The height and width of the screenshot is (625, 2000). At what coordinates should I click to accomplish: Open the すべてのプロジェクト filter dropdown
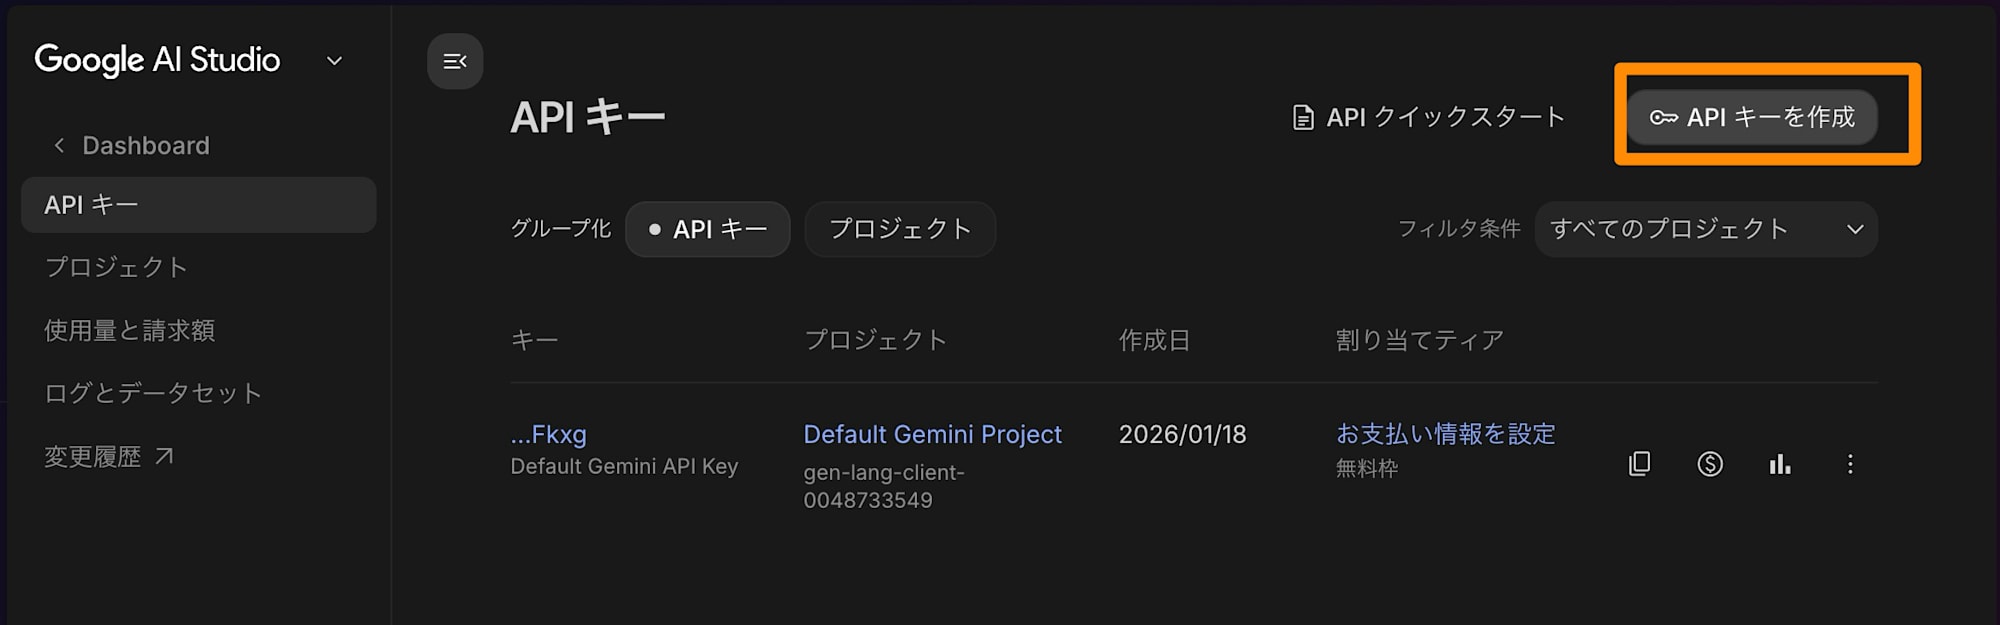point(1705,229)
